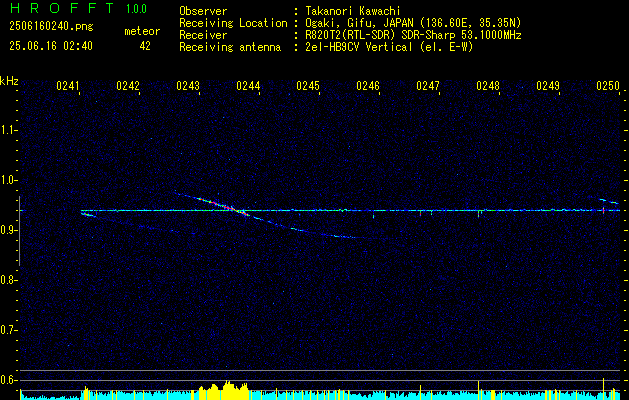
Task: Click the 0.8 kHz axis label
Action: tap(8, 280)
